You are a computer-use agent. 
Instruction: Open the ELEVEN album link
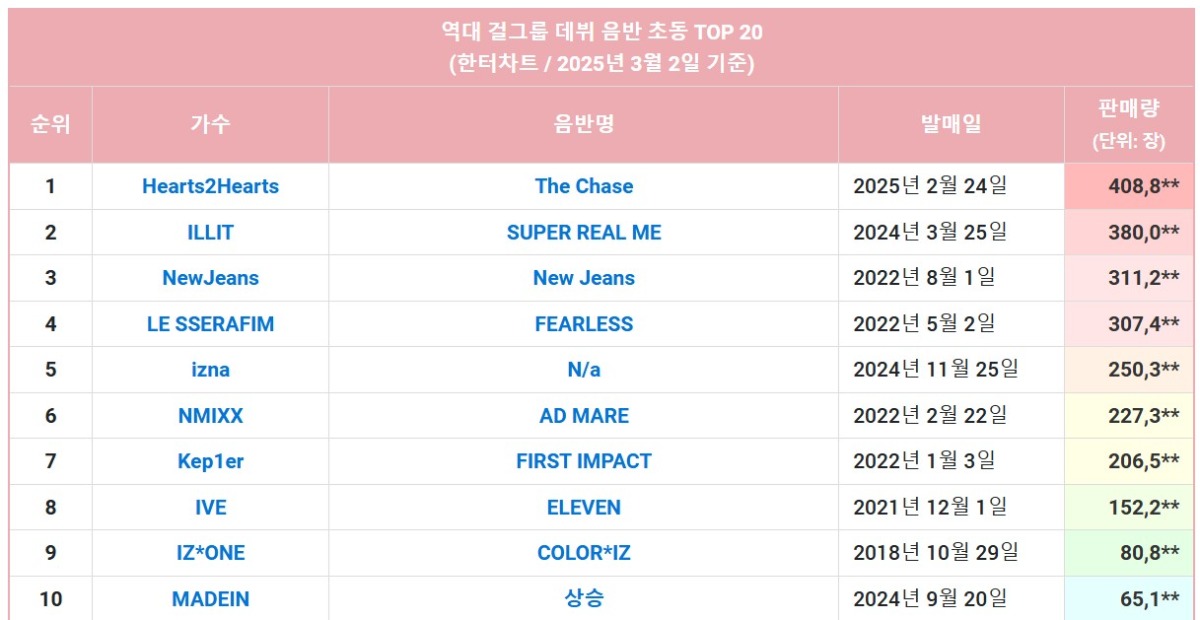pos(584,507)
